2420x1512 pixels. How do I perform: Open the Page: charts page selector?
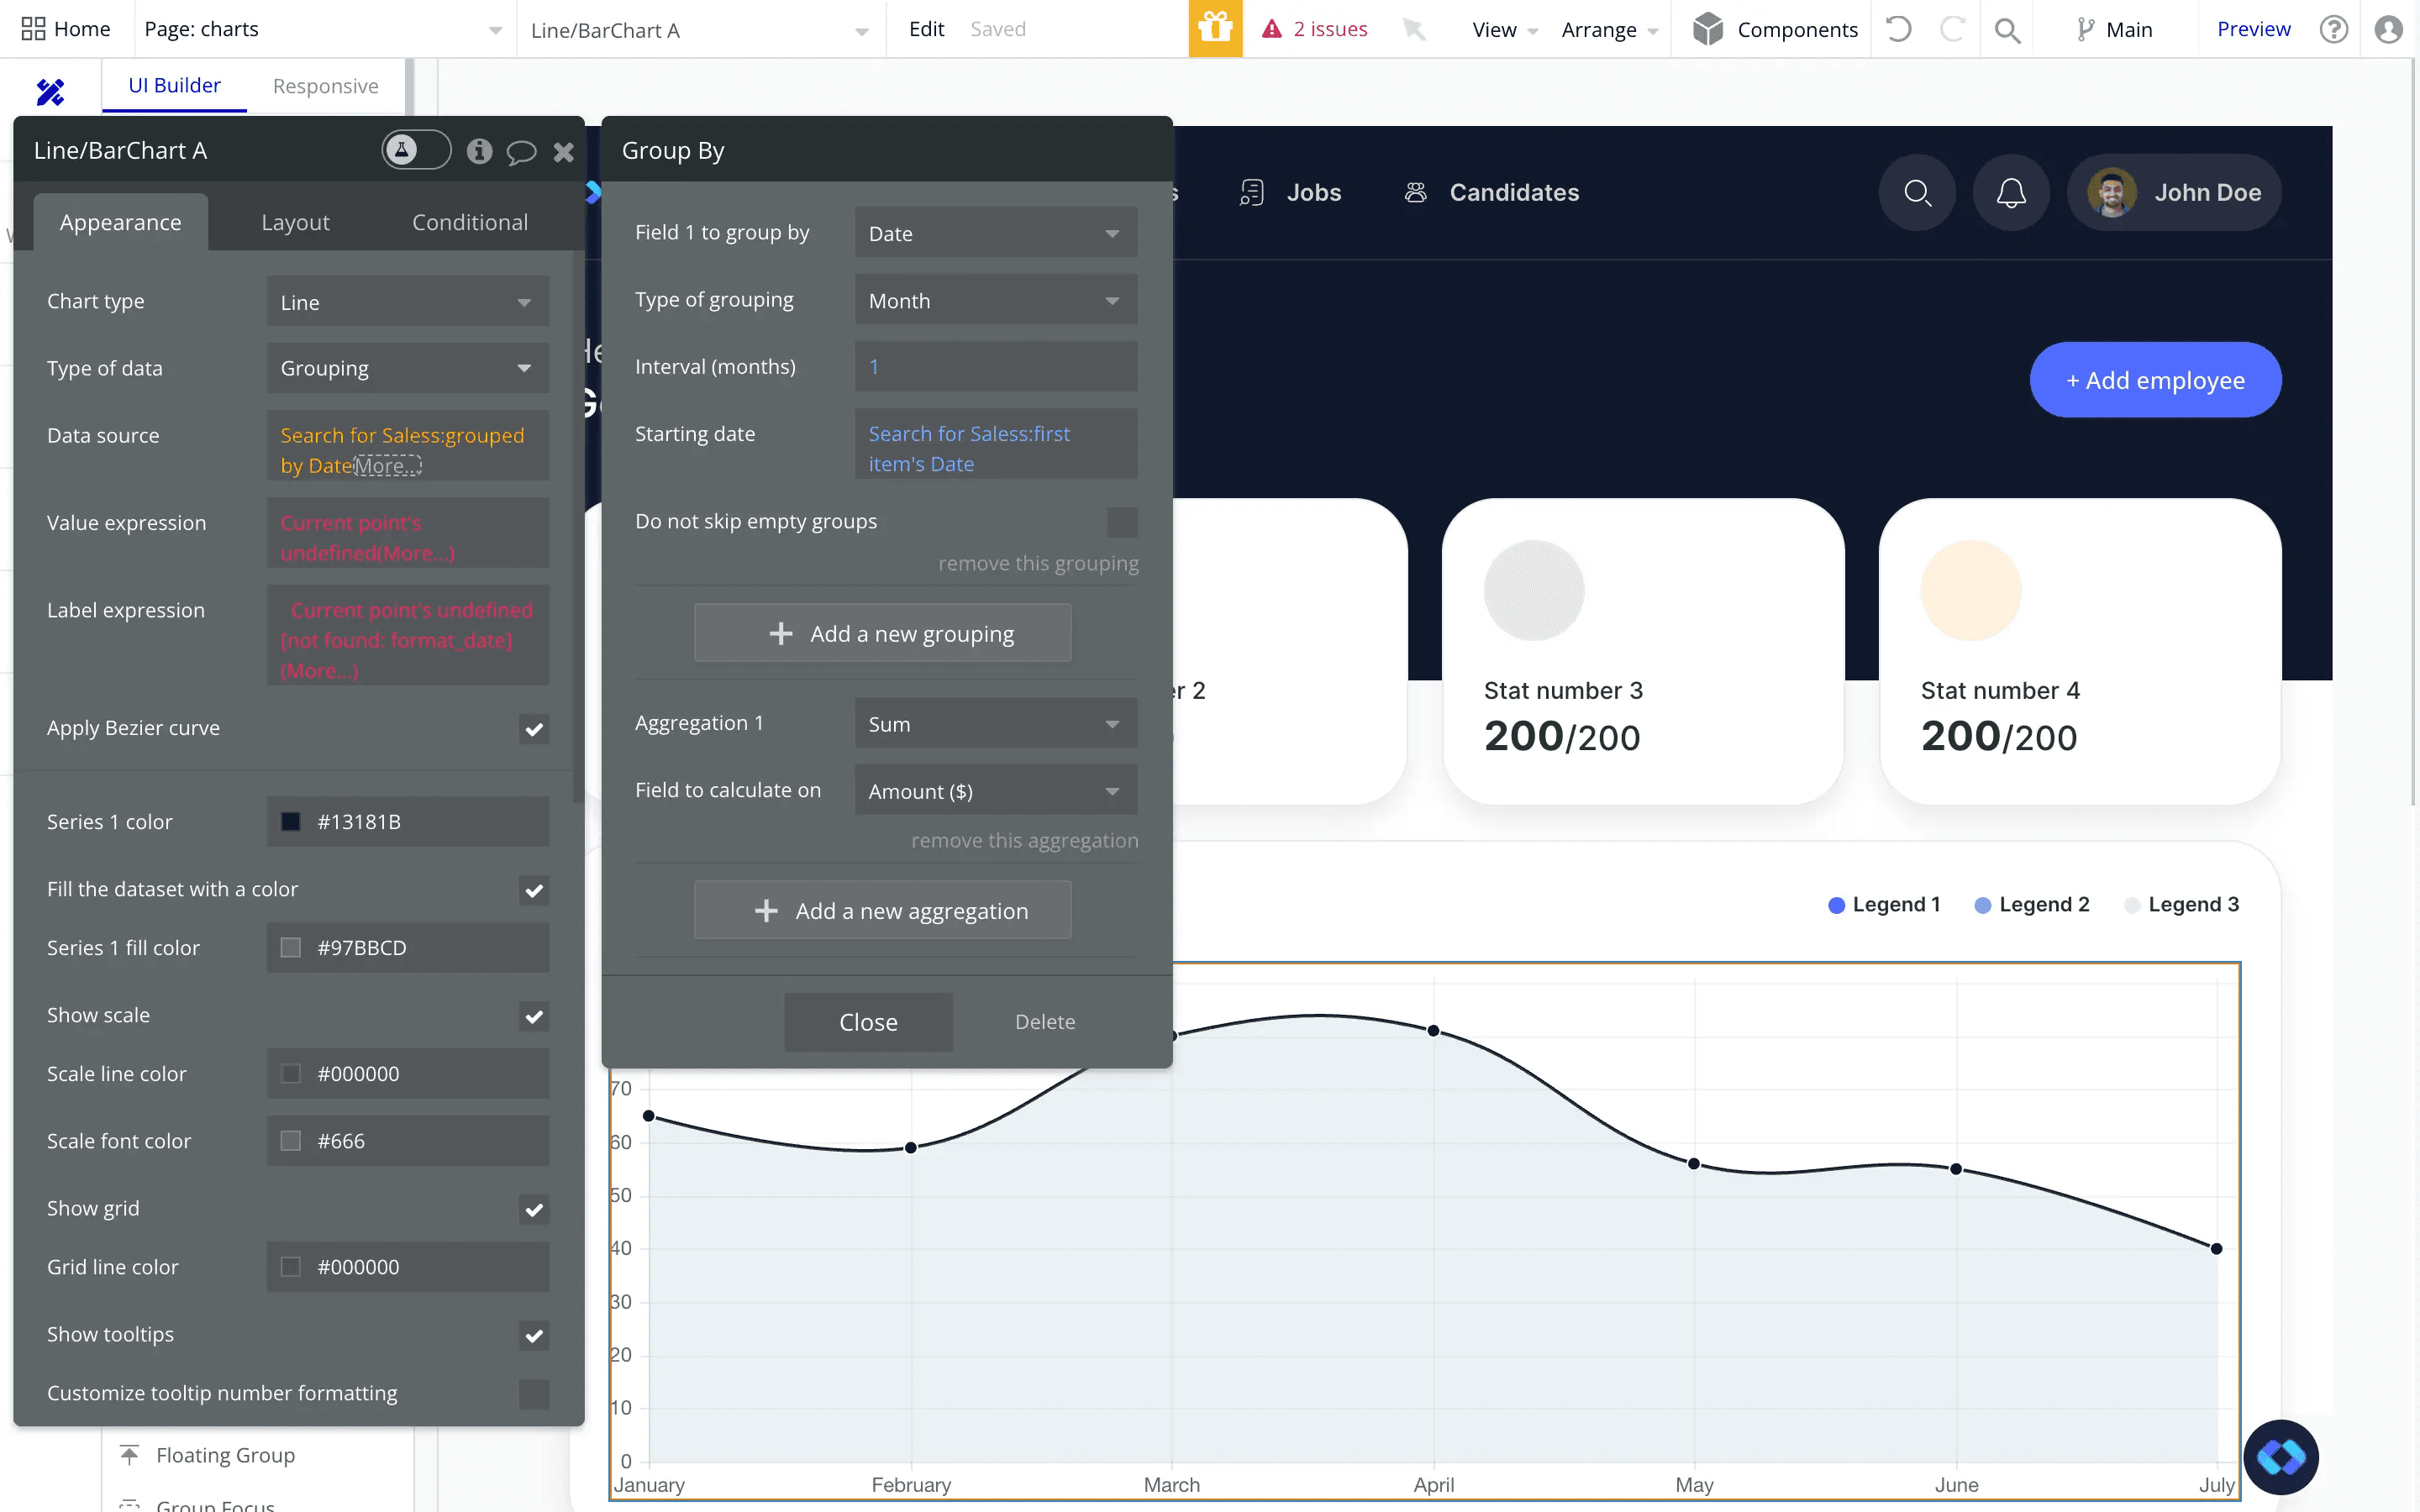320,29
